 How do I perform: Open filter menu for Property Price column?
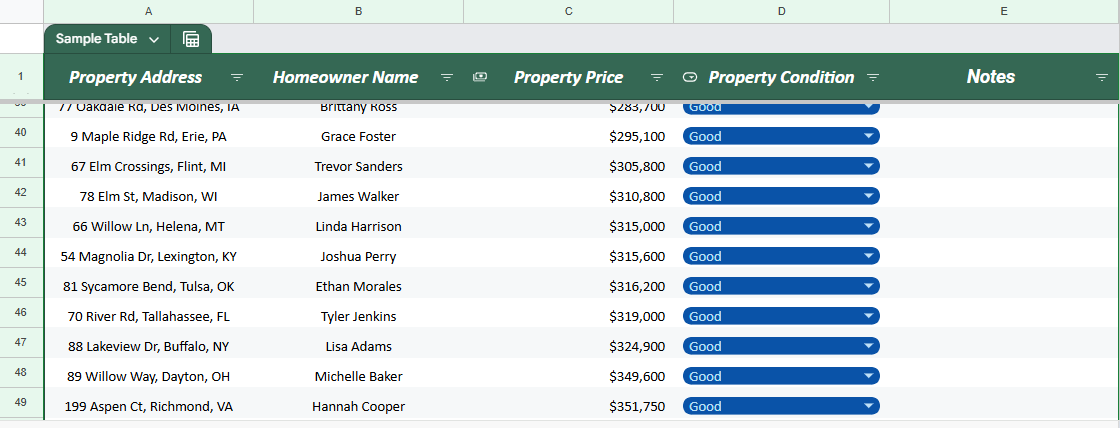click(657, 77)
